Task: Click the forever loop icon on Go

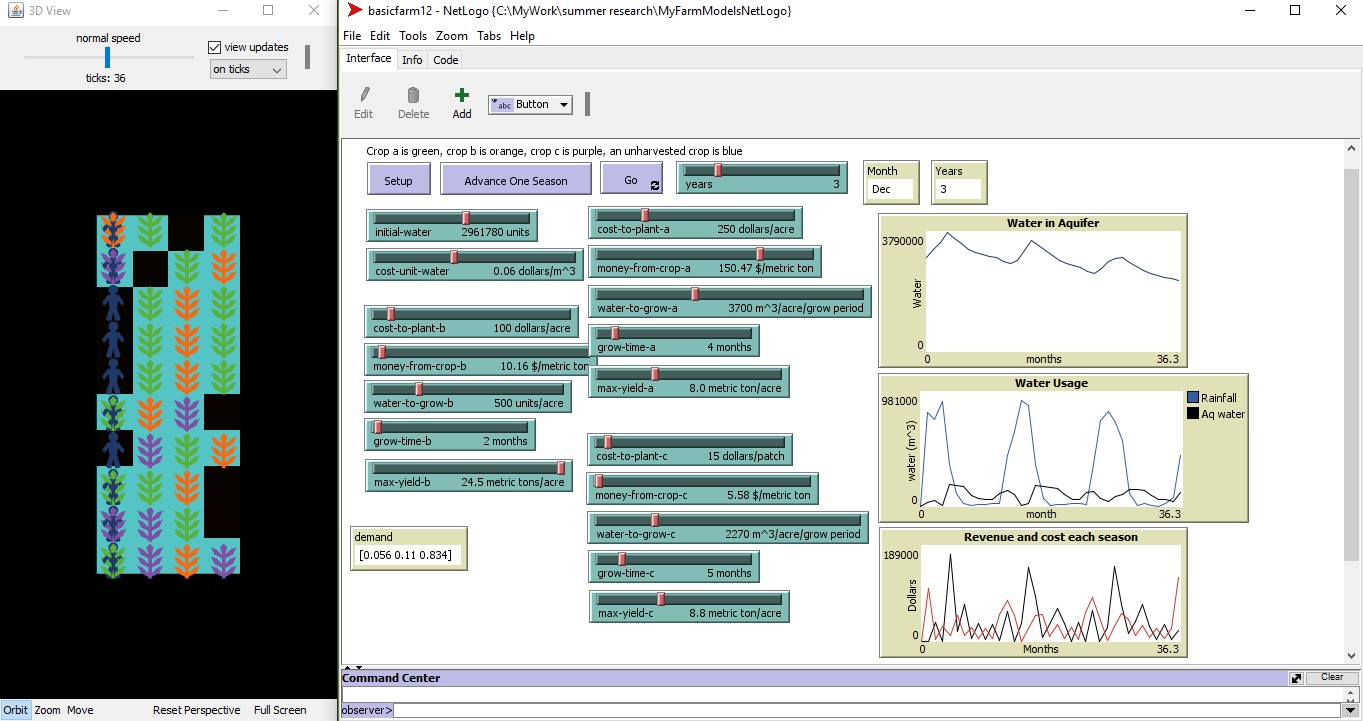Action: [x=655, y=186]
